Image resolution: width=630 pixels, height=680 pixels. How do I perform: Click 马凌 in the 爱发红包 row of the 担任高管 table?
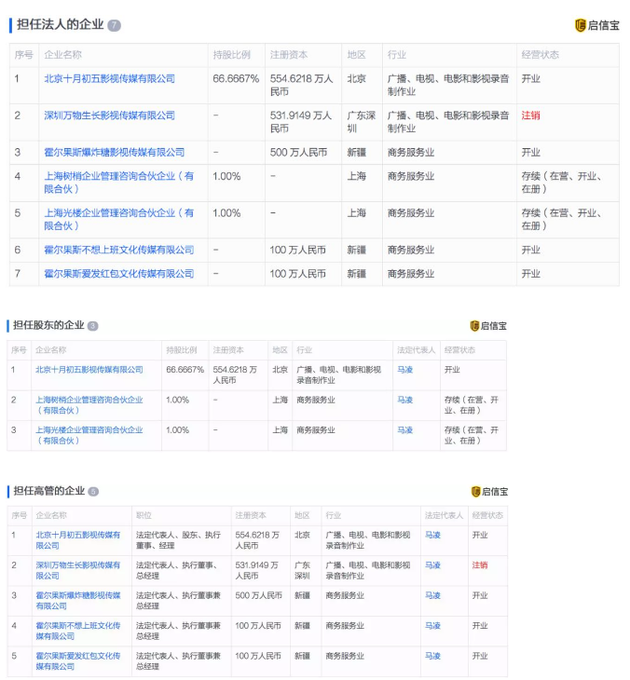pos(433,656)
